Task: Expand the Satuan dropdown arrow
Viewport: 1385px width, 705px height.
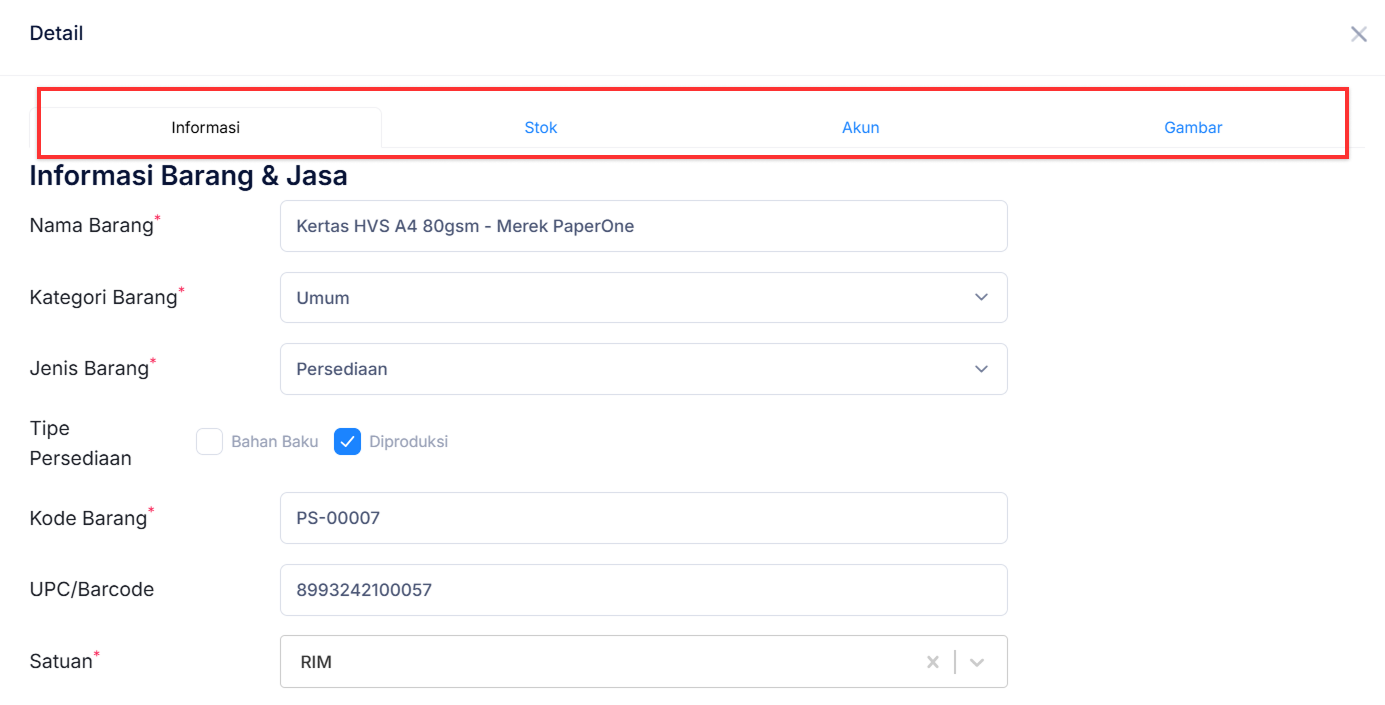Action: click(x=977, y=662)
